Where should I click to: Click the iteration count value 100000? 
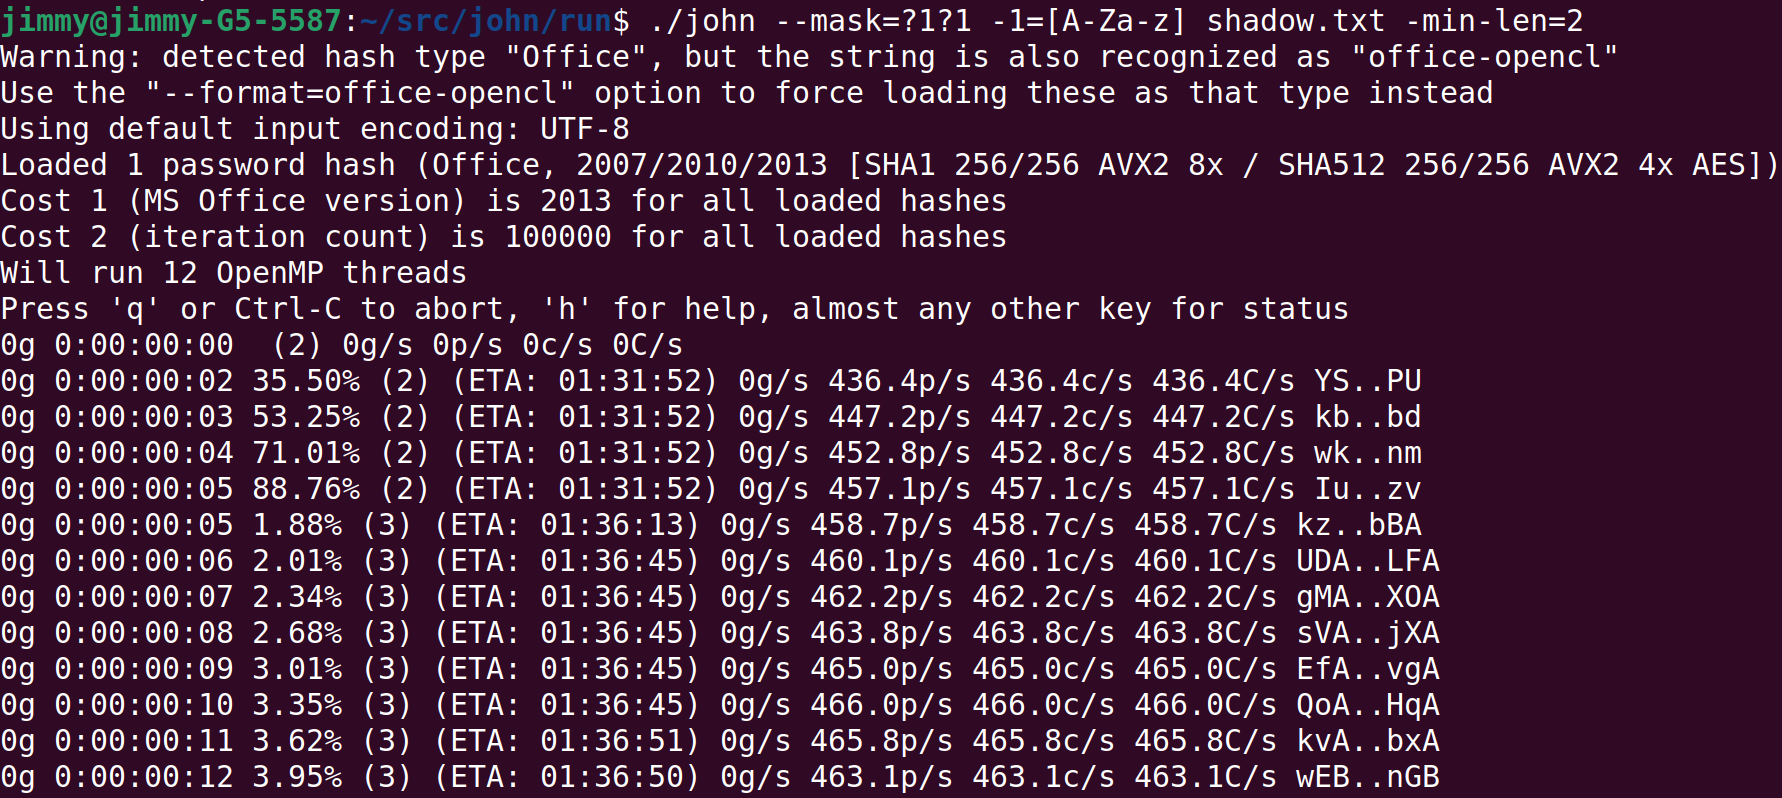[558, 237]
